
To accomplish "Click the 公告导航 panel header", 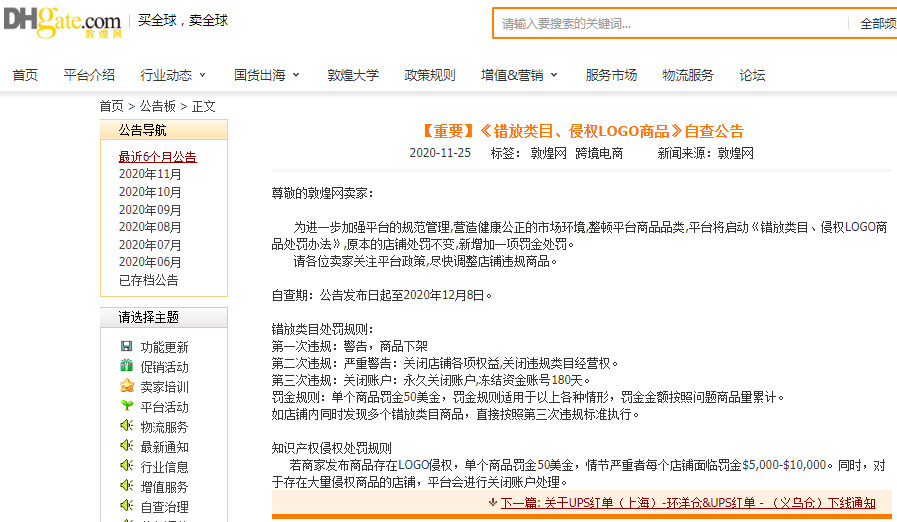I will [x=164, y=130].
